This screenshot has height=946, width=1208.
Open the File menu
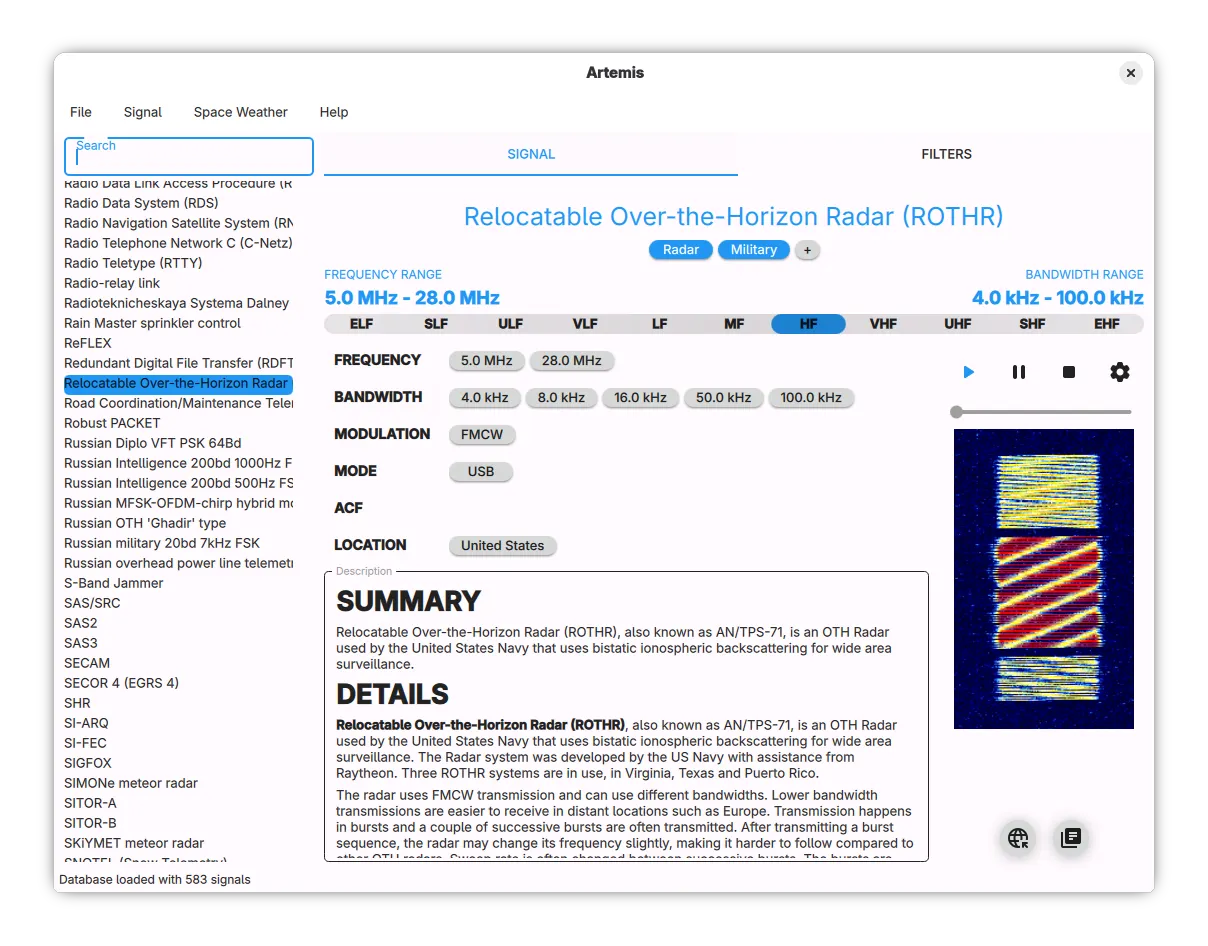pyautogui.click(x=81, y=112)
